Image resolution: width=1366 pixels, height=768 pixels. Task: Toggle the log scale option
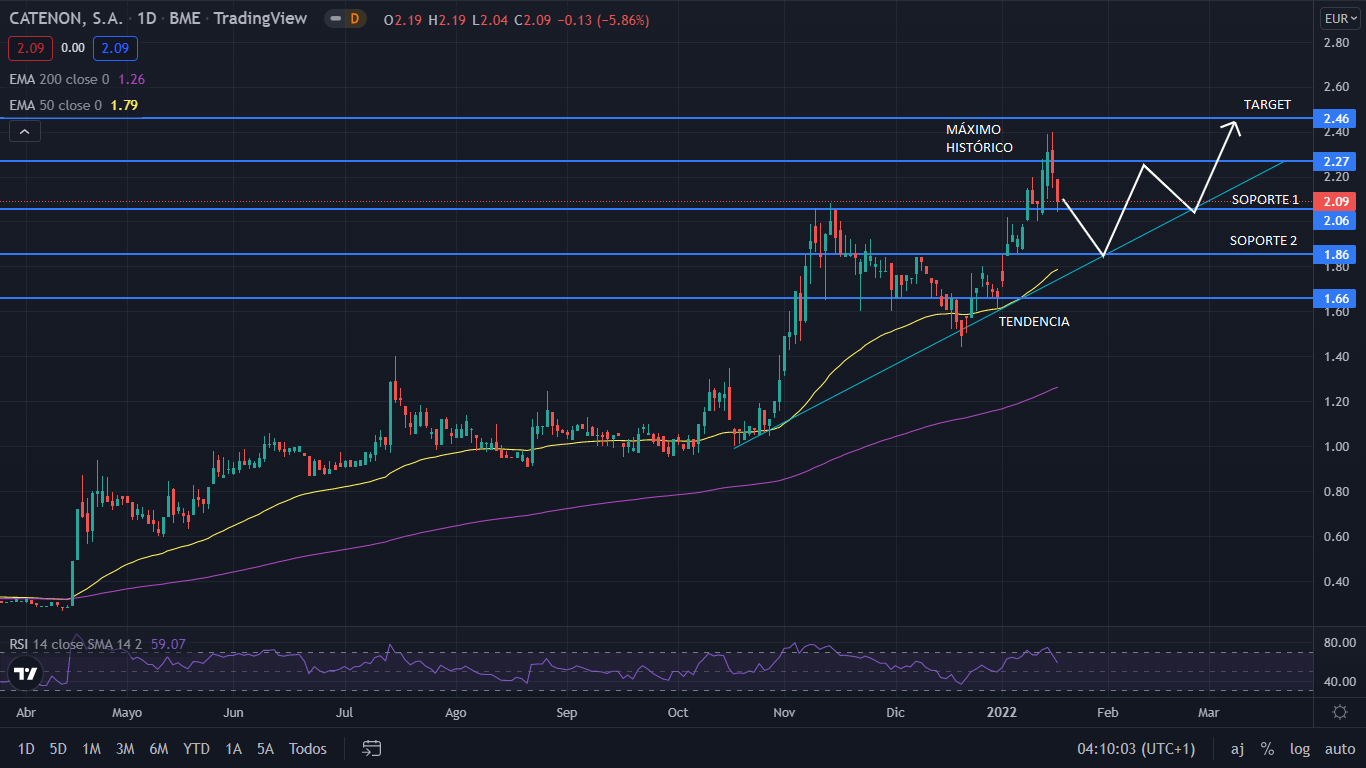click(x=1300, y=748)
